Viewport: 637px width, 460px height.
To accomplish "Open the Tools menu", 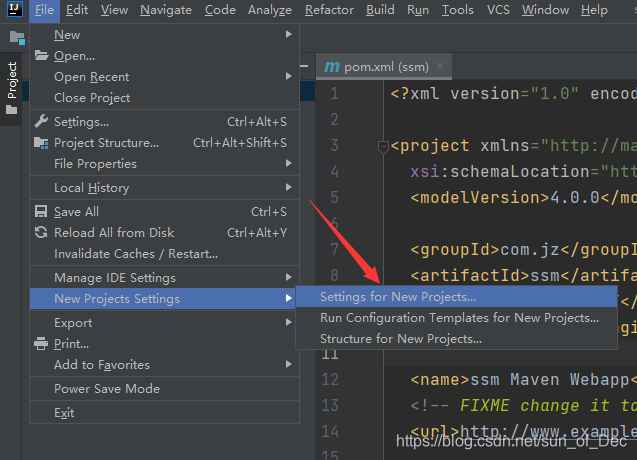I will [x=458, y=10].
